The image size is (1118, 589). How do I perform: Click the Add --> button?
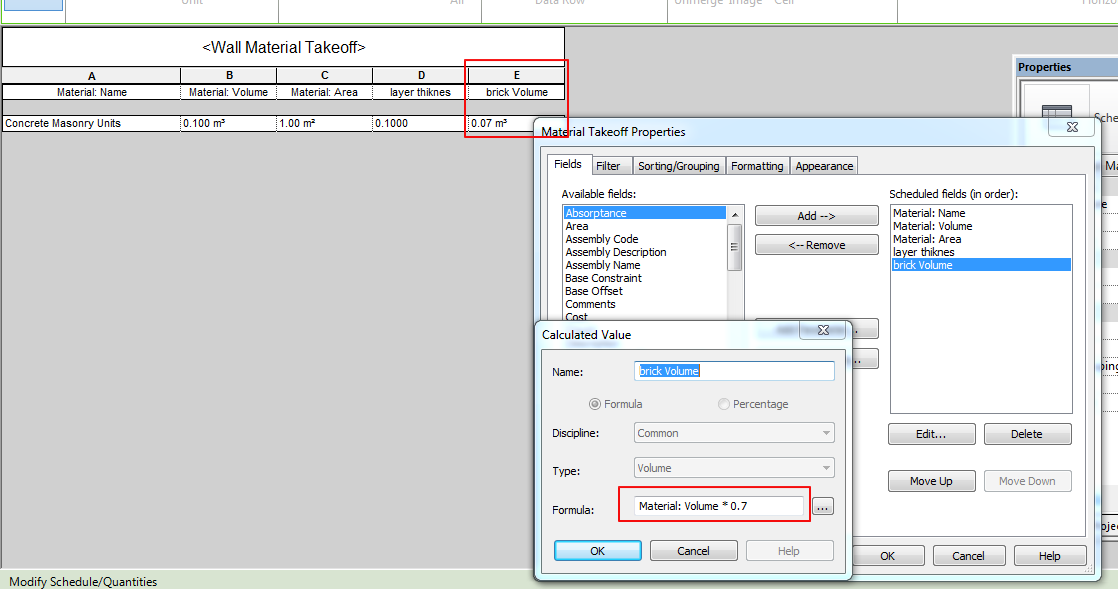click(818, 215)
